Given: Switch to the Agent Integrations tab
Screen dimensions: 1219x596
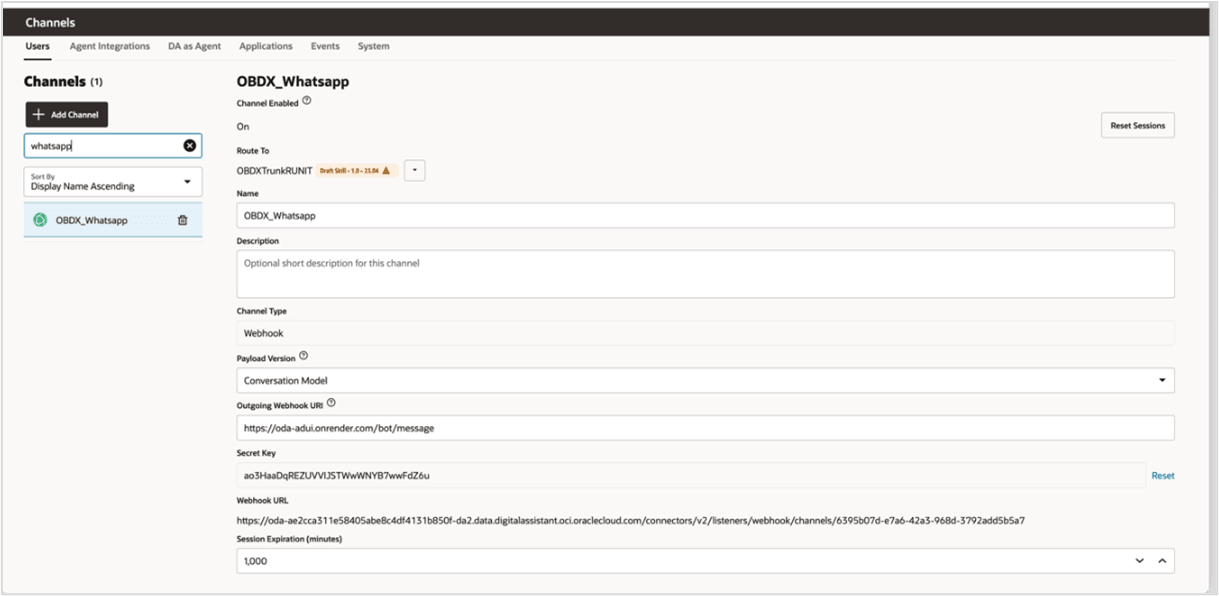Looking at the screenshot, I should (110, 46).
